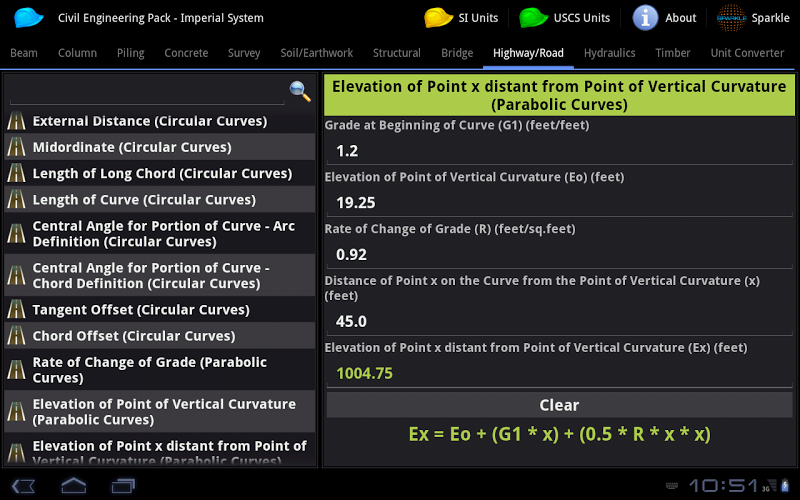Focus the Rate of Change of Grade input
Image resolution: width=800 pixels, height=500 pixels.
(559, 255)
